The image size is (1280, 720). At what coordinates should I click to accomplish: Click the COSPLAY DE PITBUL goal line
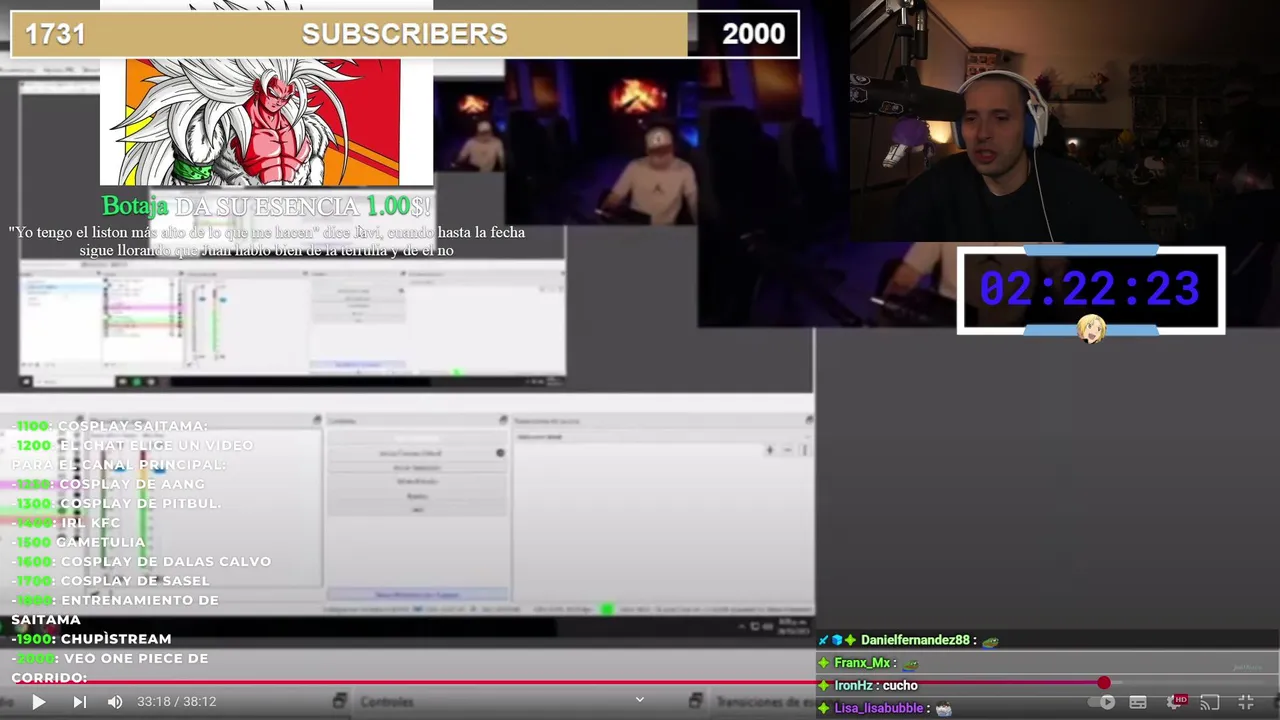117,503
